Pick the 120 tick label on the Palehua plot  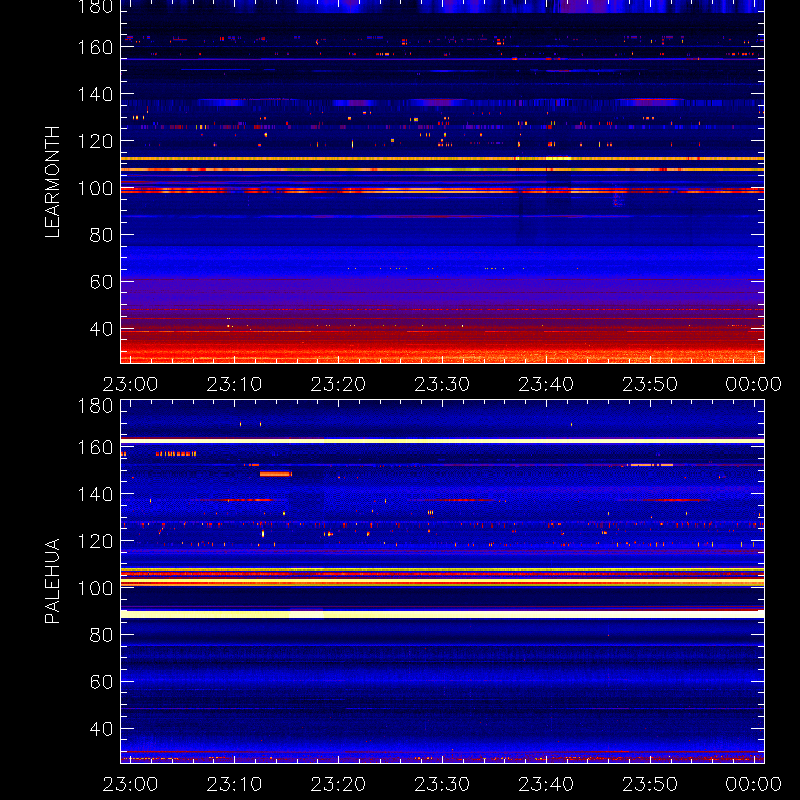95,541
